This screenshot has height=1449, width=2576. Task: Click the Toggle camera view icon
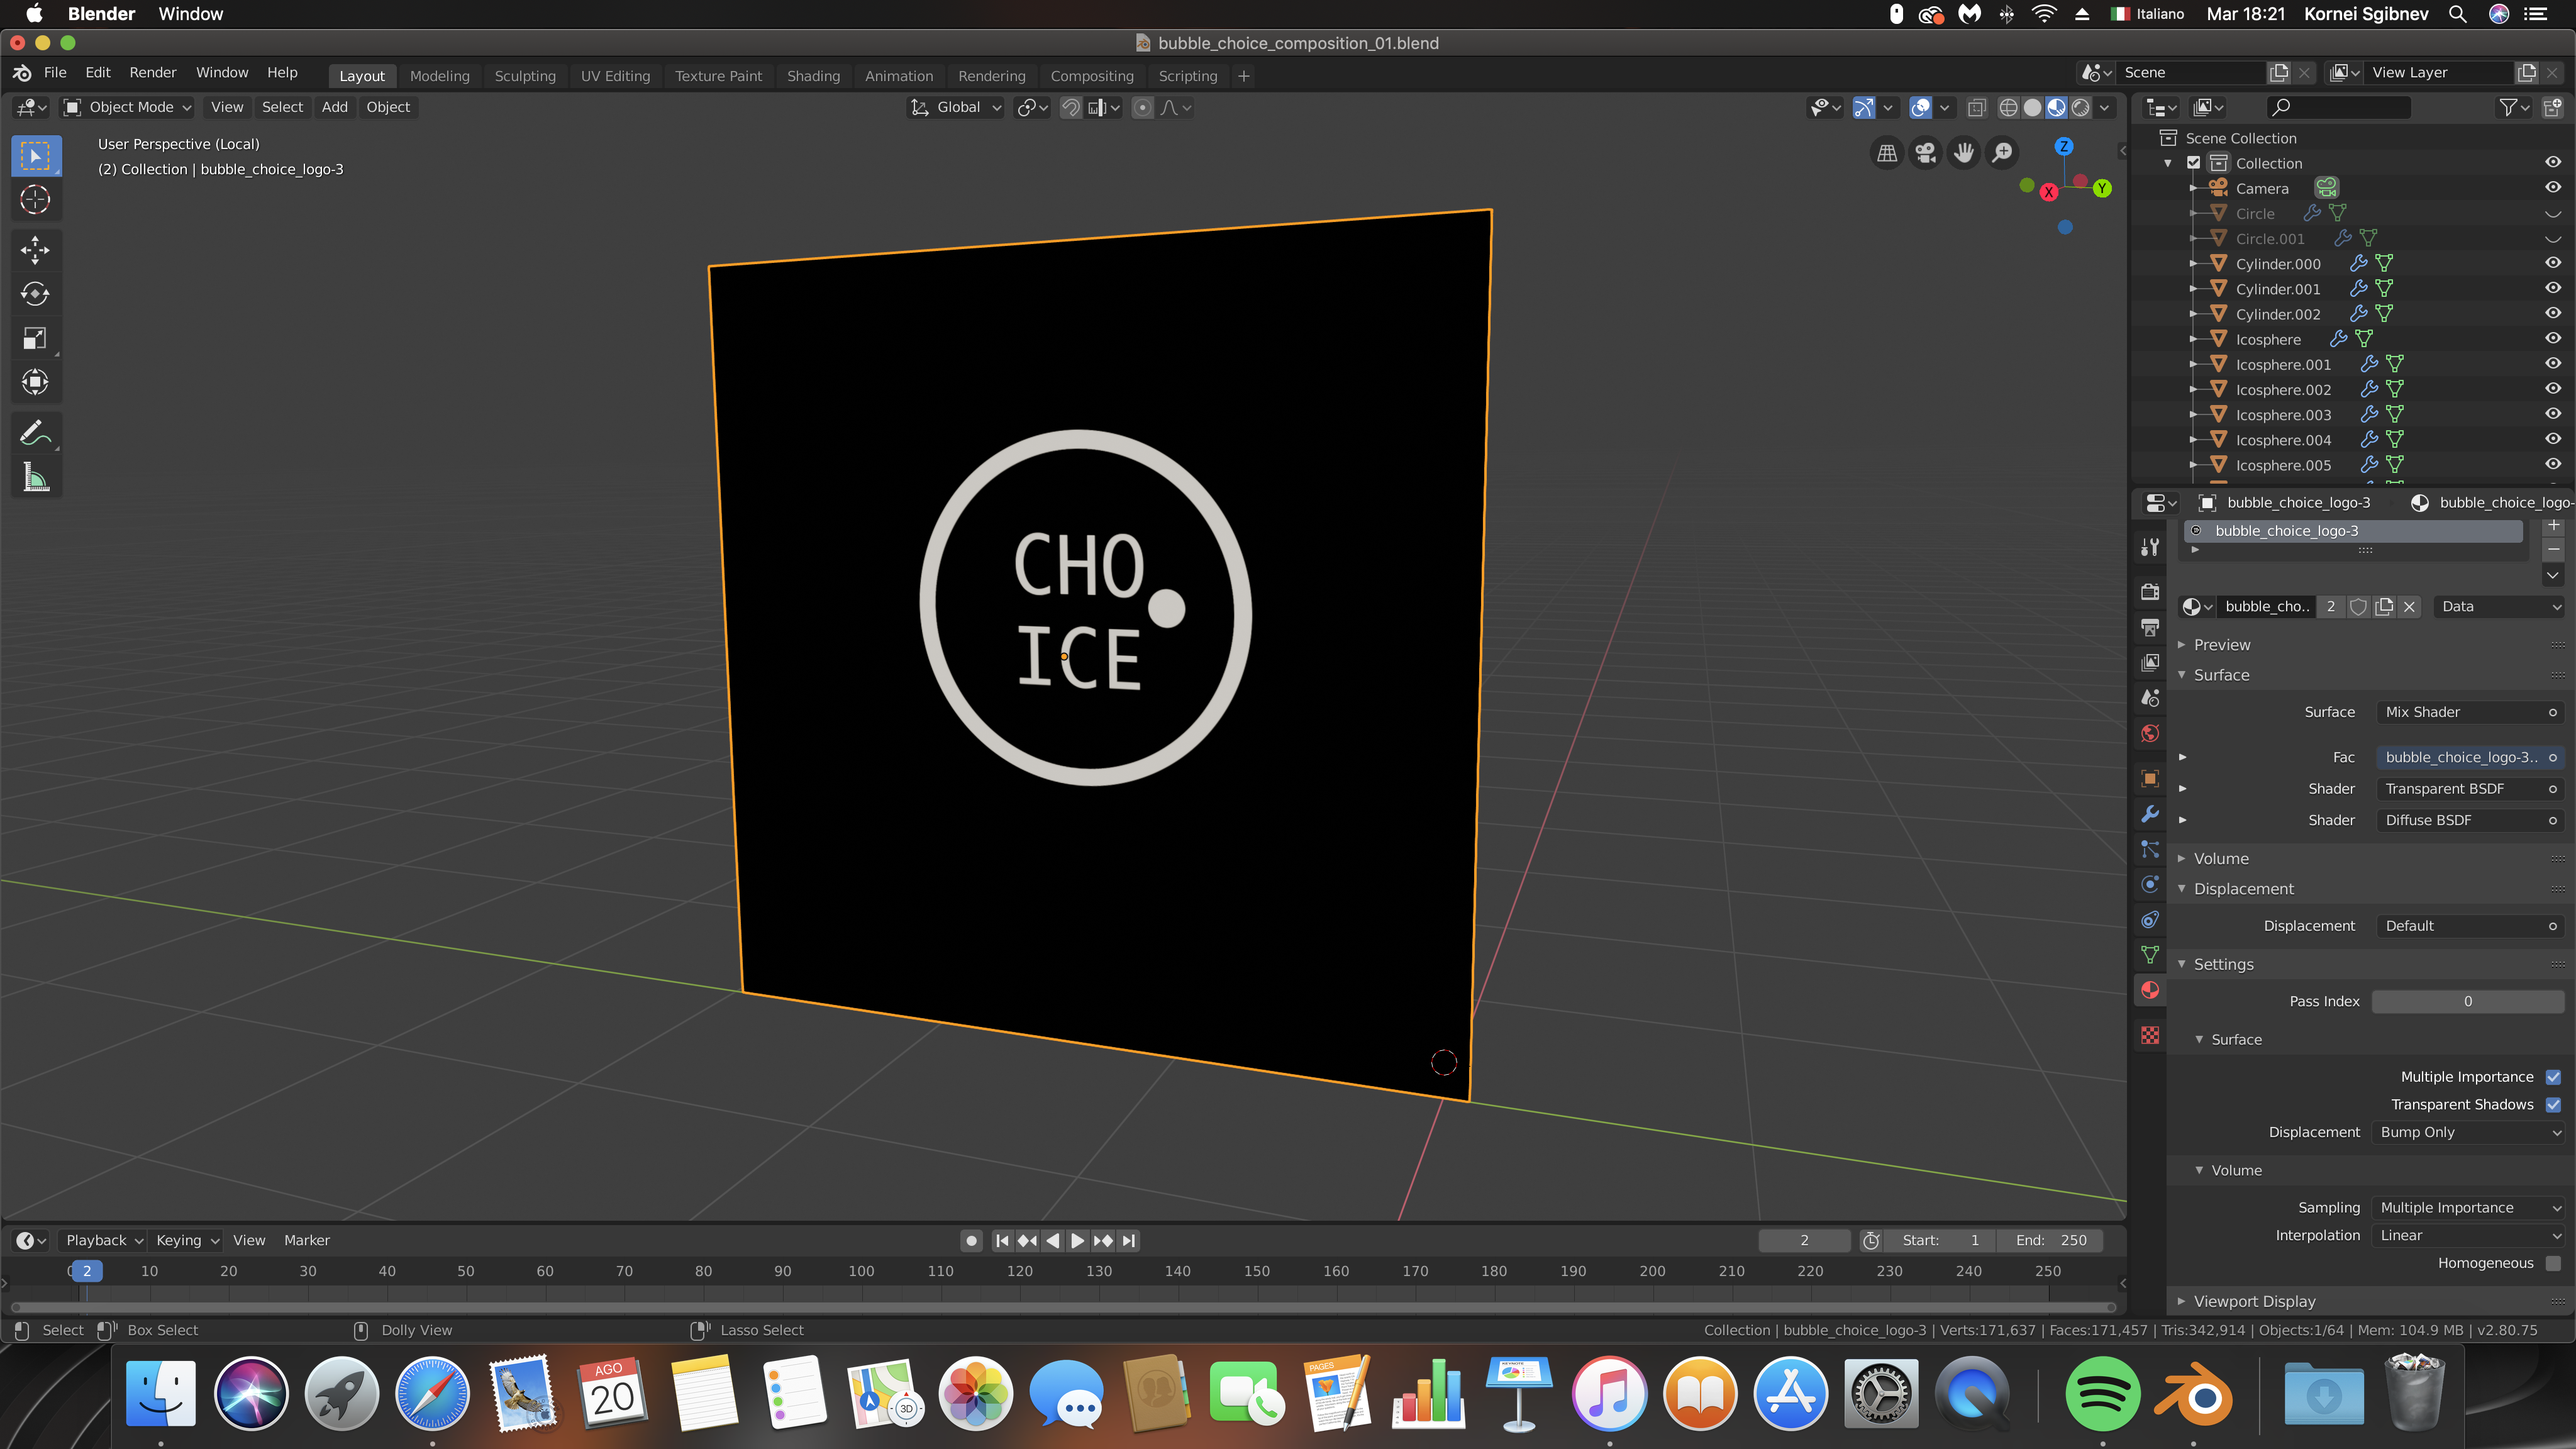tap(1925, 153)
